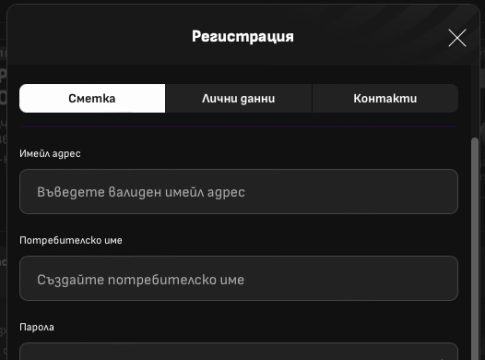This screenshot has width=485, height=360.
Task: Click the Парола field label
Action: click(37, 327)
